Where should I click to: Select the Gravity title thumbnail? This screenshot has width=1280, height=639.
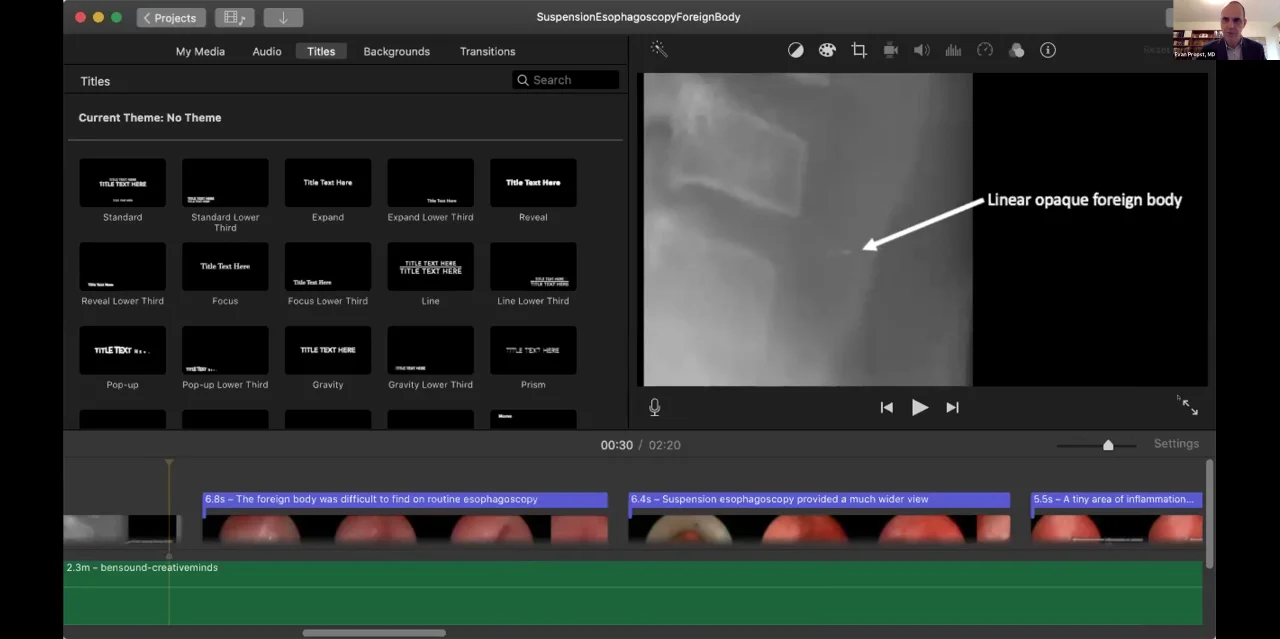pyautogui.click(x=328, y=350)
